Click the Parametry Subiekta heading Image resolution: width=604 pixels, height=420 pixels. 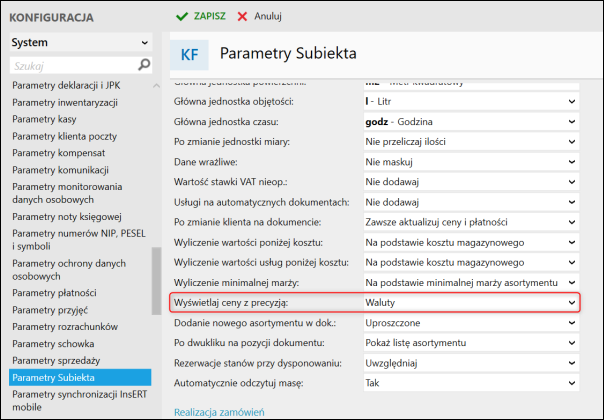coord(288,53)
